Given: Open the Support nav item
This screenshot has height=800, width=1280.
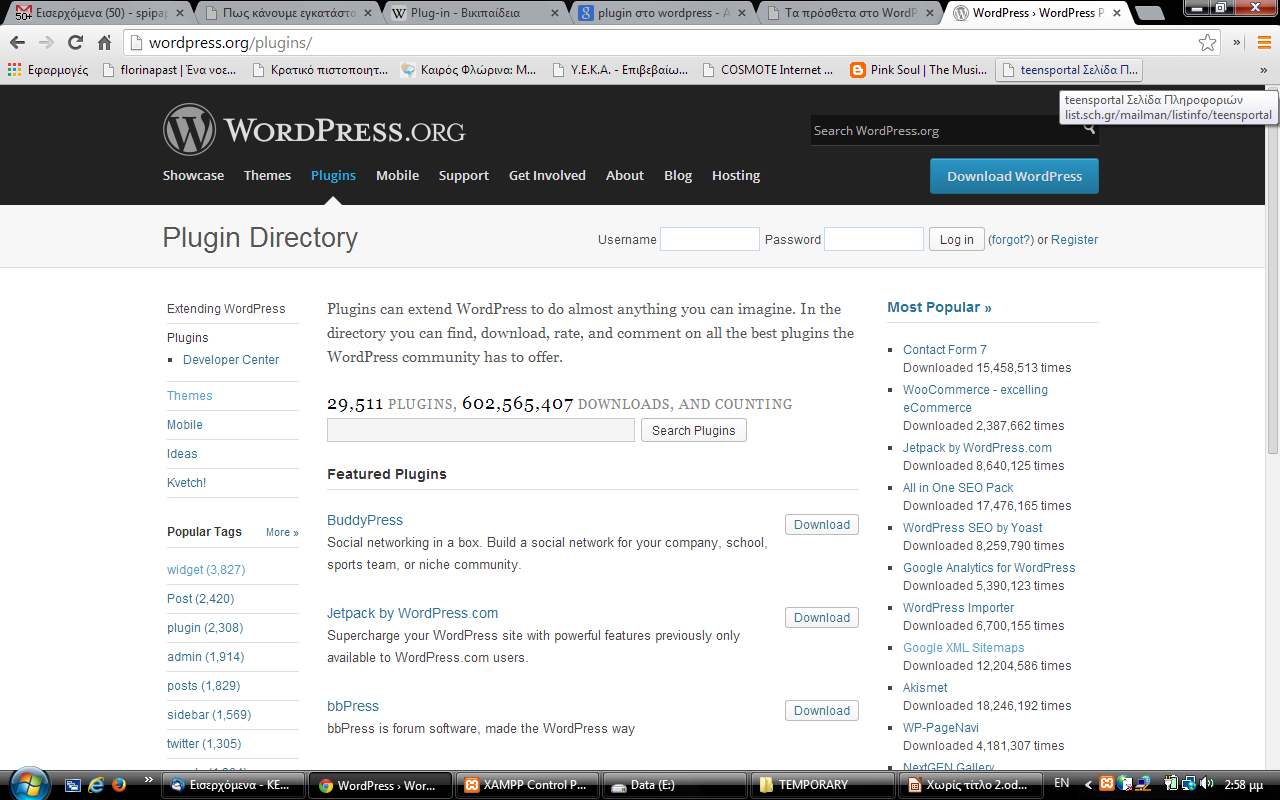Looking at the screenshot, I should [x=463, y=175].
